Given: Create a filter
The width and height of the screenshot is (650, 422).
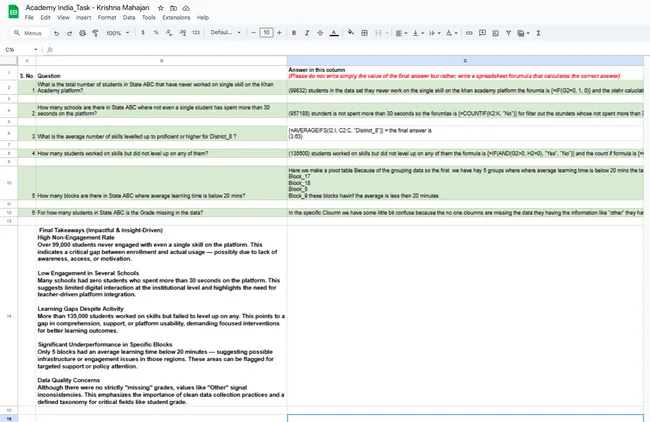Looking at the screenshot, I should pyautogui.click(x=508, y=33).
